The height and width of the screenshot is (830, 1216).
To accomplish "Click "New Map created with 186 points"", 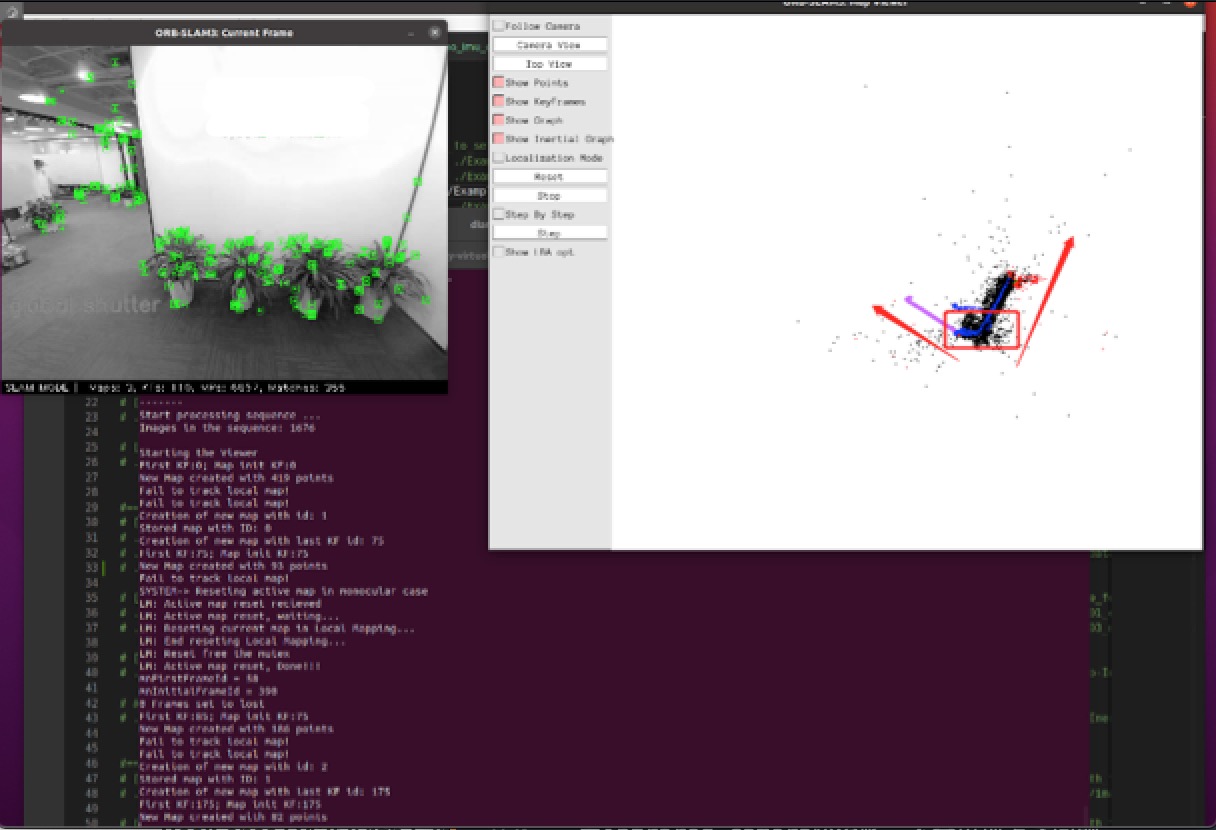I will (x=236, y=729).
